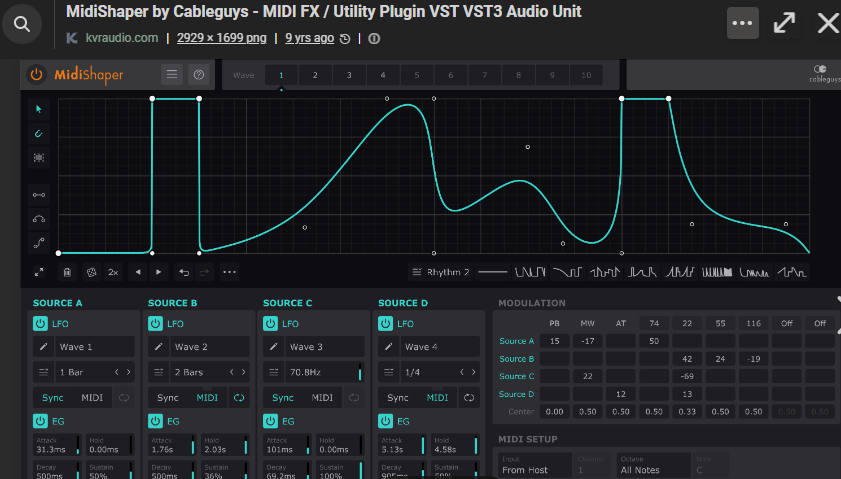This screenshot has height=479, width=841.
Task: Click the expand editor arrows icon
Action: coord(39,272)
